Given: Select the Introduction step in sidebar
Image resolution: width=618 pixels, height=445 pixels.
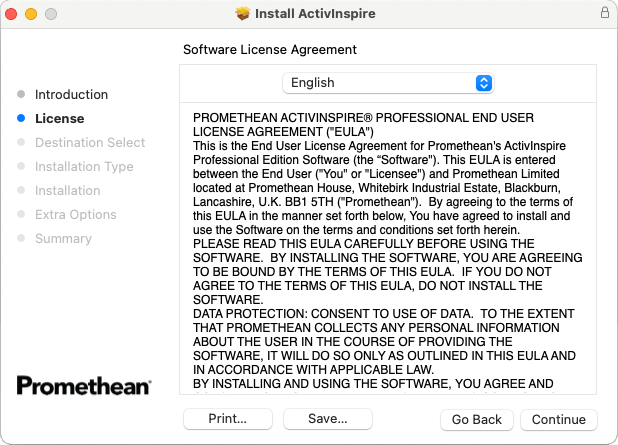Looking at the screenshot, I should coord(71,94).
